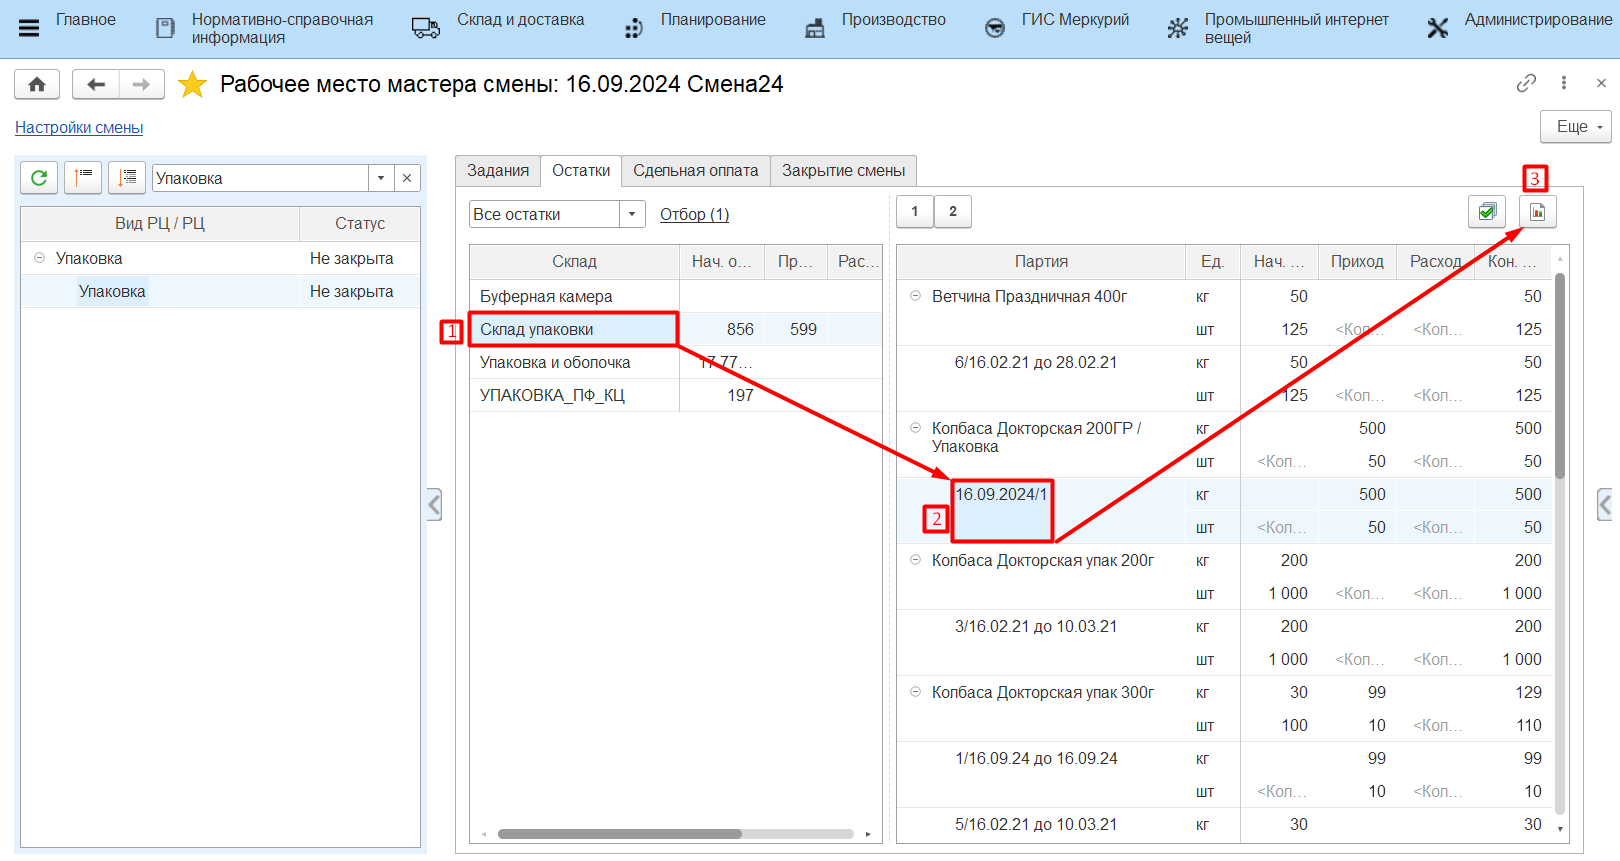Go back with the left arrow
The height and width of the screenshot is (861, 1620).
[96, 85]
